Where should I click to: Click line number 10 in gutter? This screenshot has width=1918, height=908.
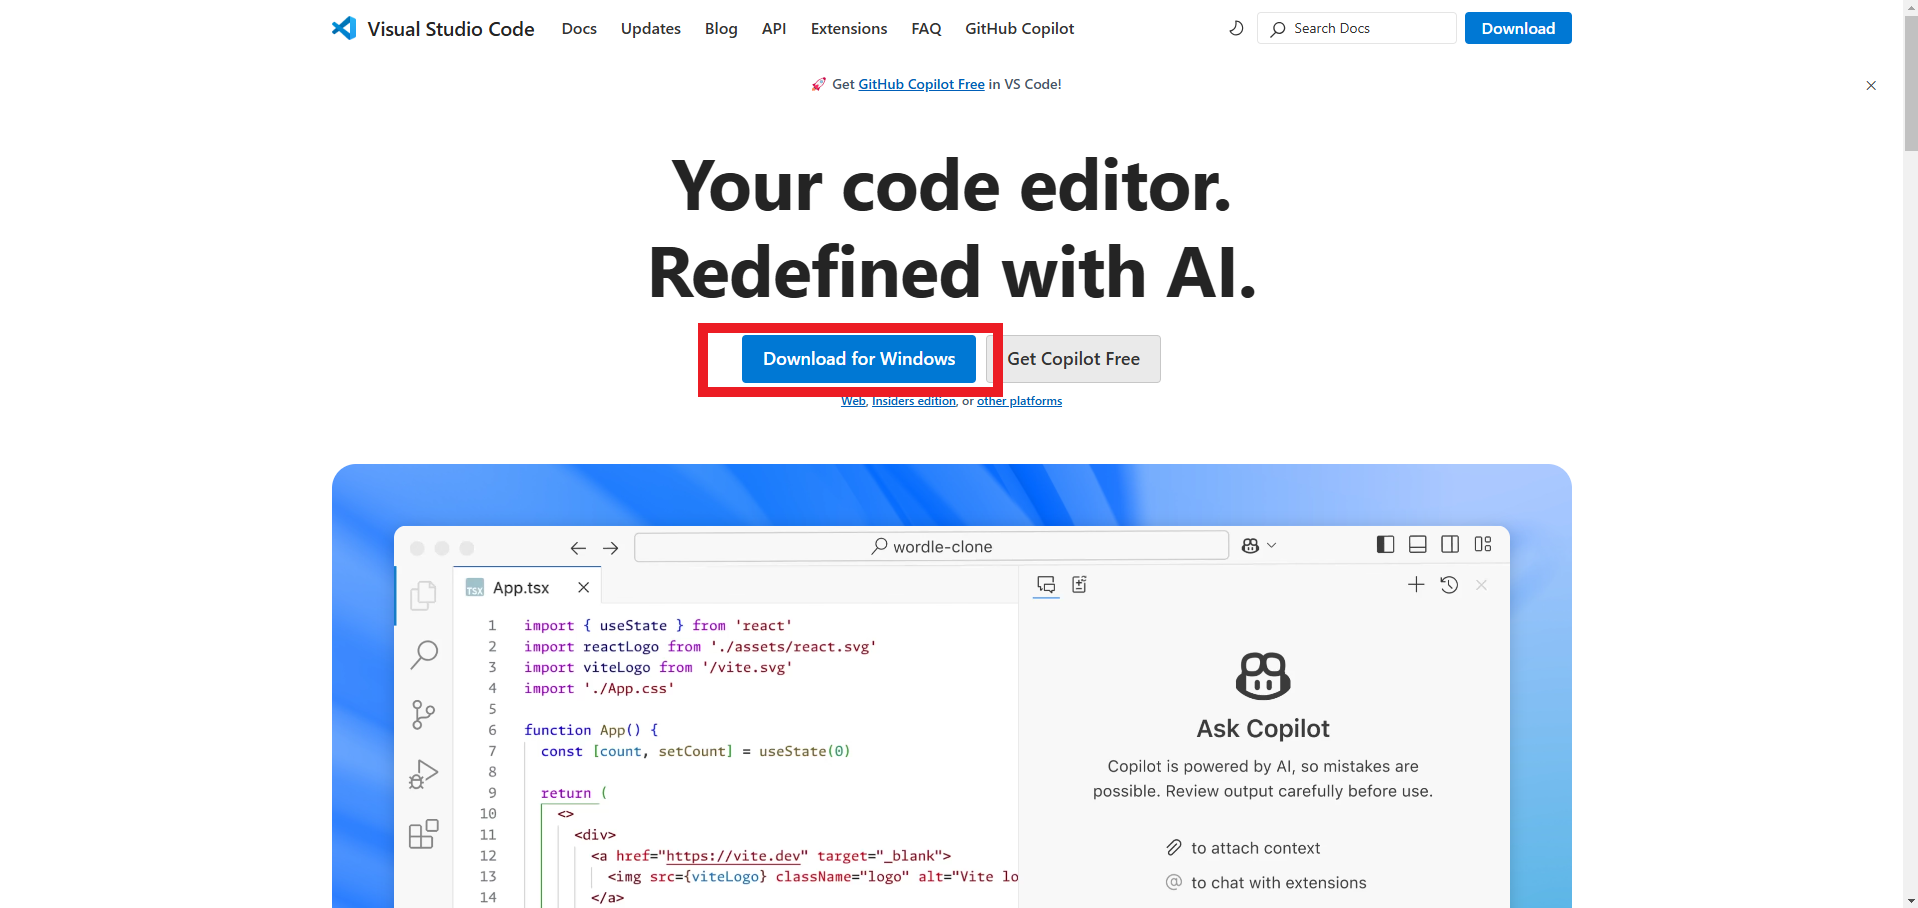(488, 814)
